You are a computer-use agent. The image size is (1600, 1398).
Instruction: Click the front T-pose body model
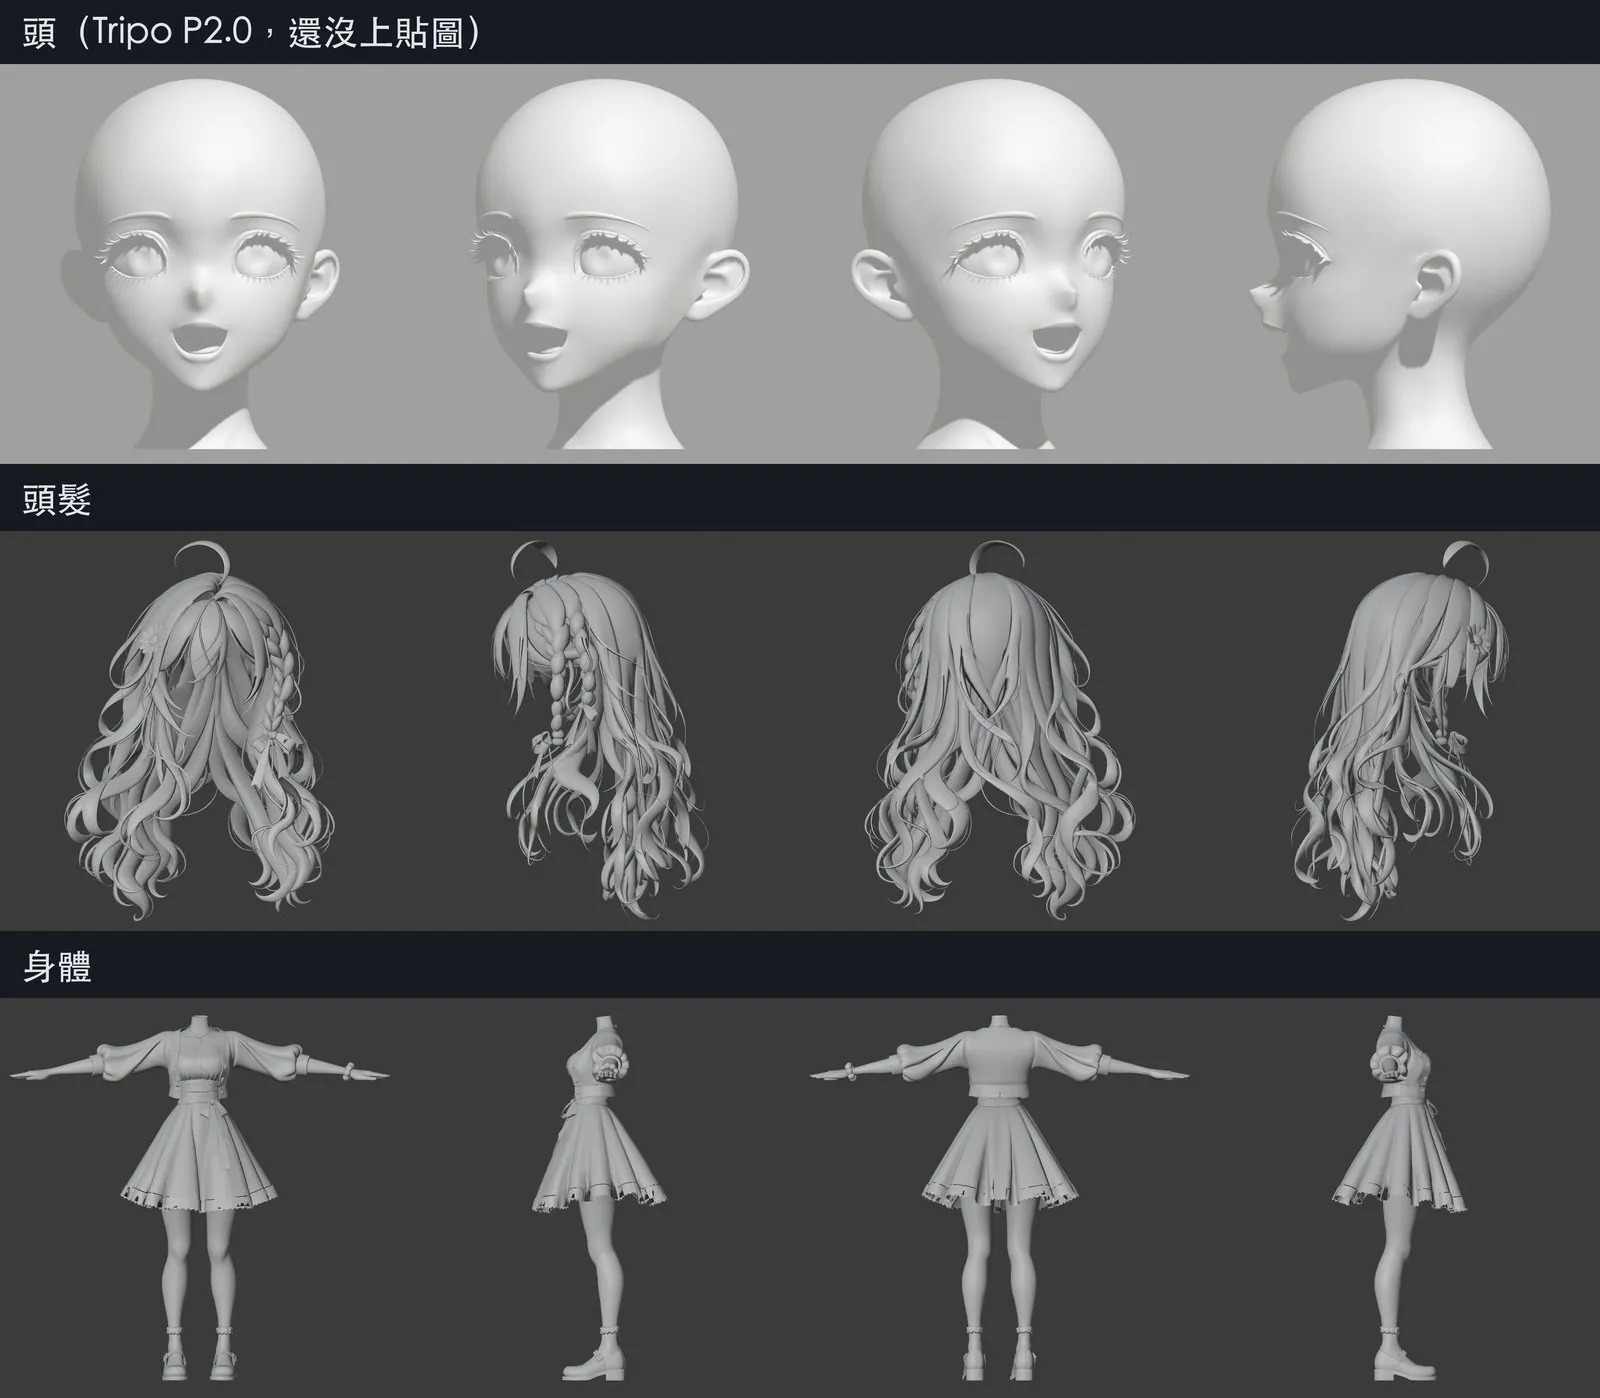pos(200,1200)
